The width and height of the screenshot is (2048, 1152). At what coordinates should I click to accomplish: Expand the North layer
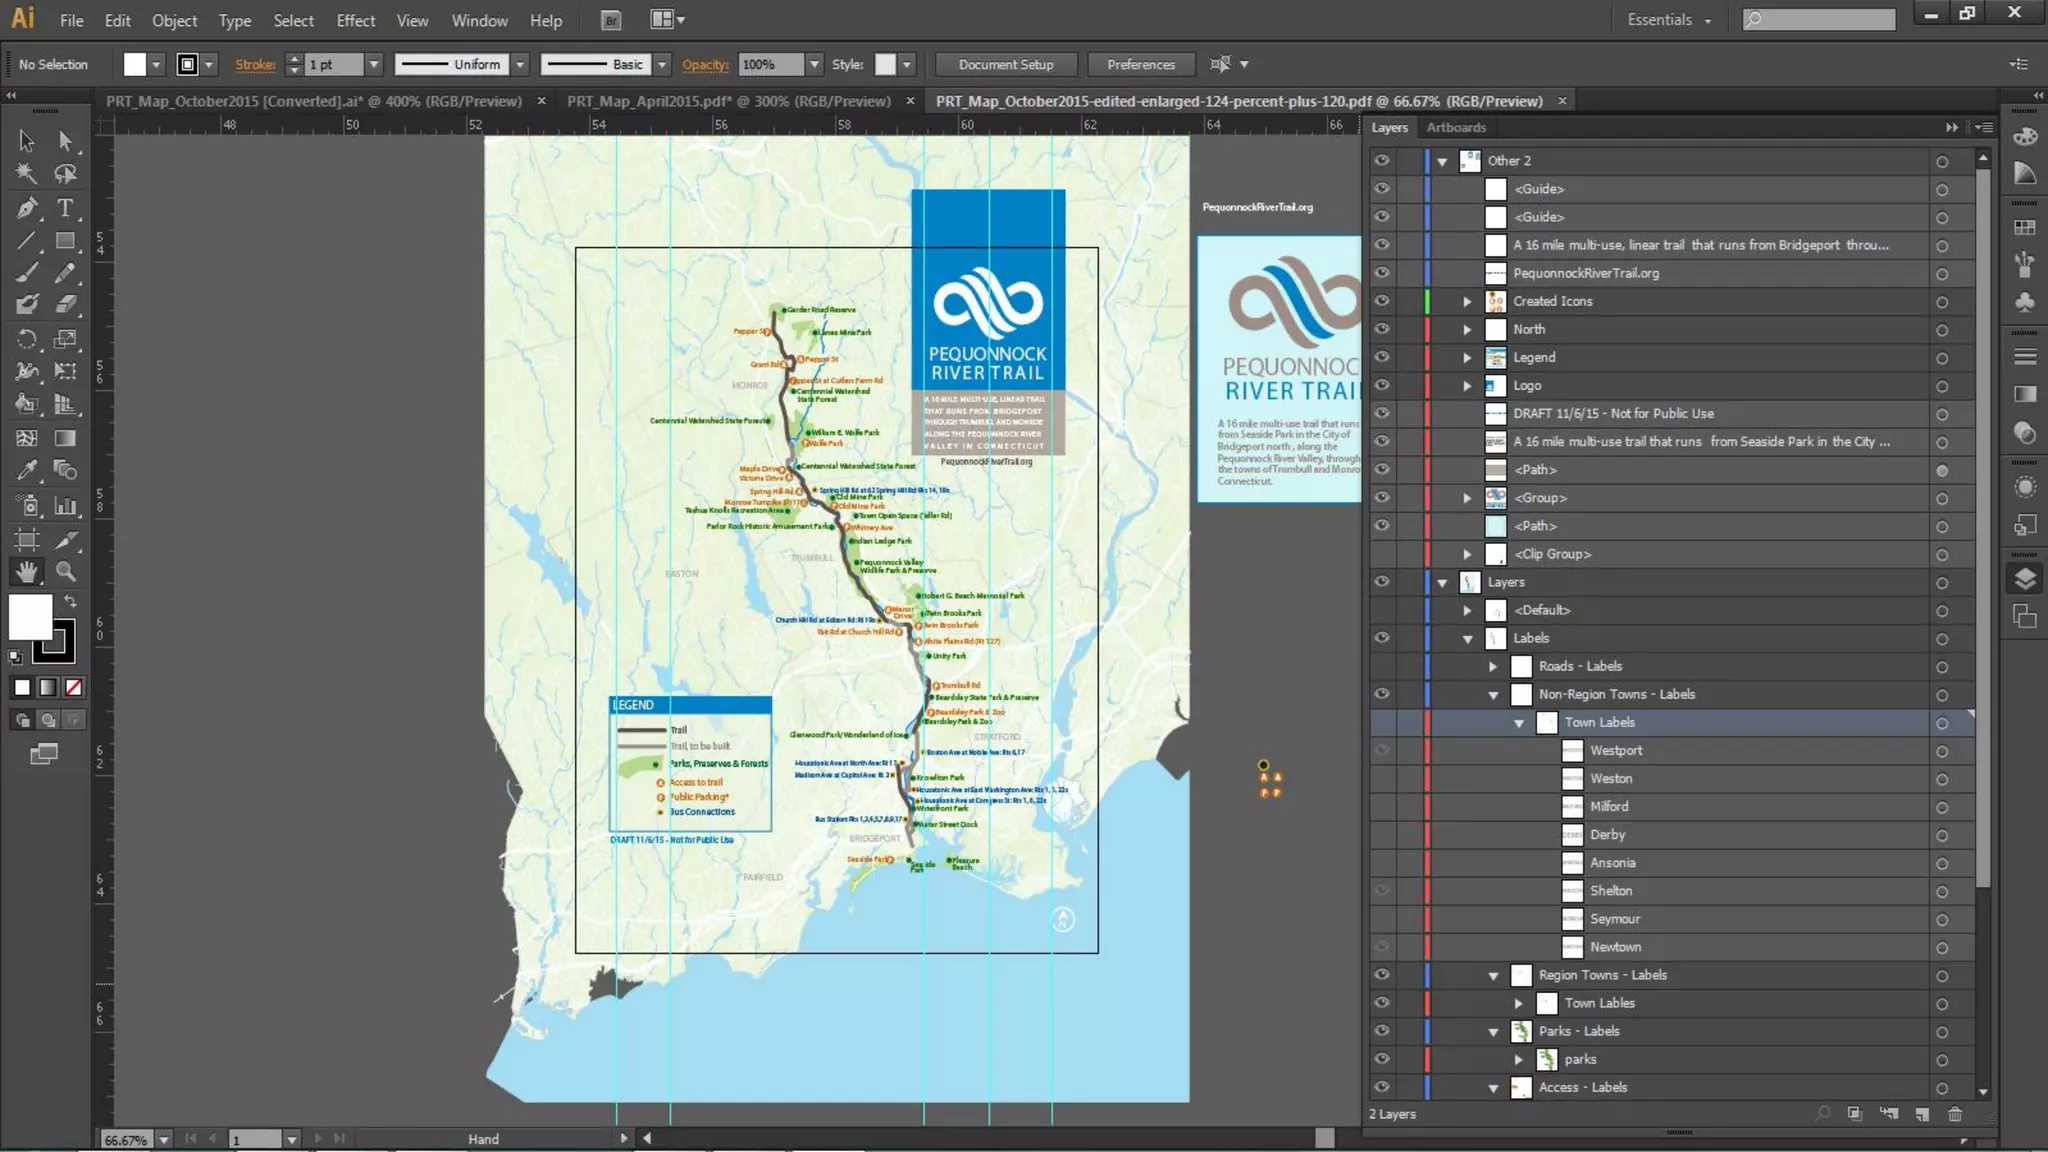(1467, 329)
